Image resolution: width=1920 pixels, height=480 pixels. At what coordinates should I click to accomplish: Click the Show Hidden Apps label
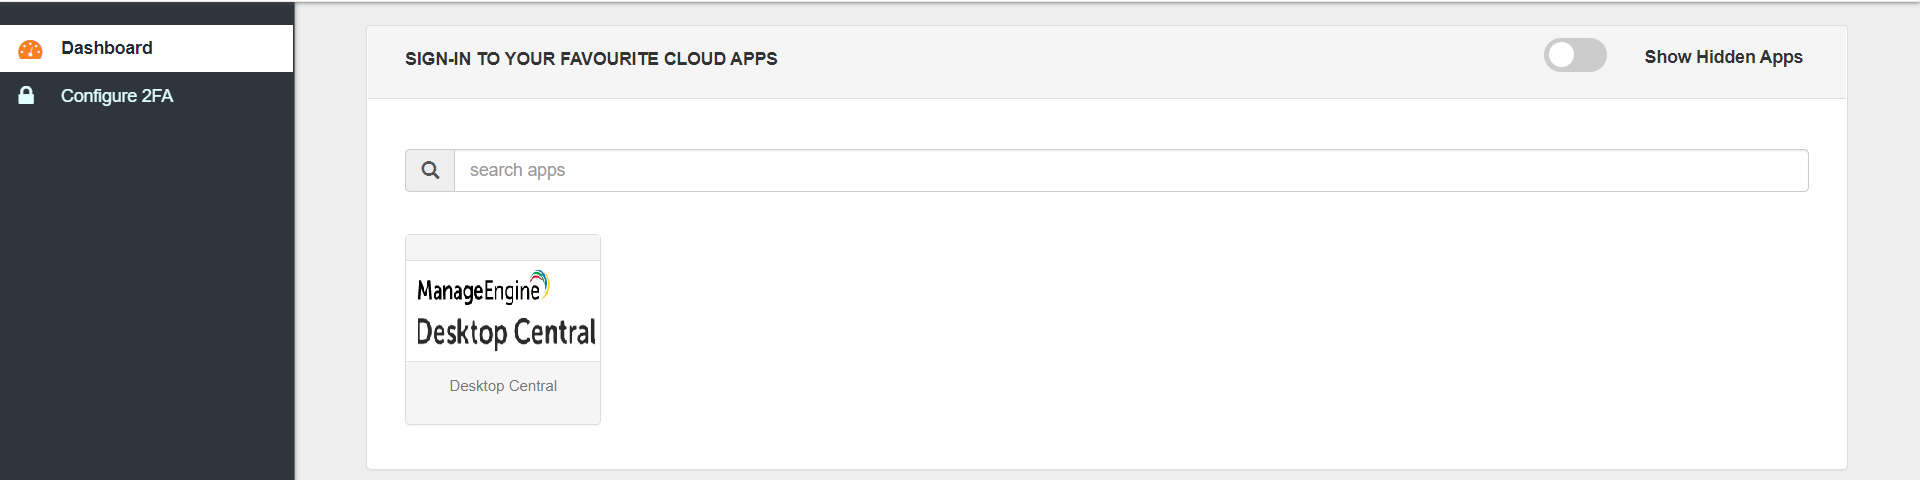coord(1723,57)
